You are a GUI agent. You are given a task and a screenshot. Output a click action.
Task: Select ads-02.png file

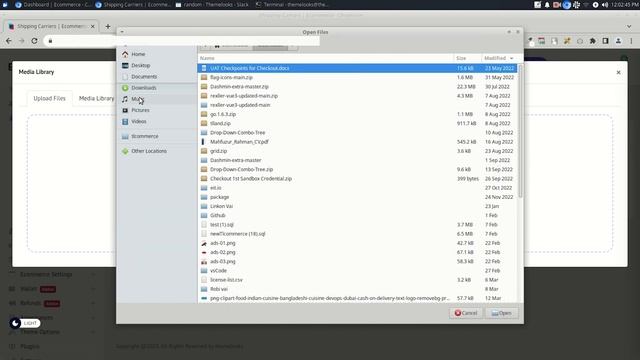[x=357, y=252]
